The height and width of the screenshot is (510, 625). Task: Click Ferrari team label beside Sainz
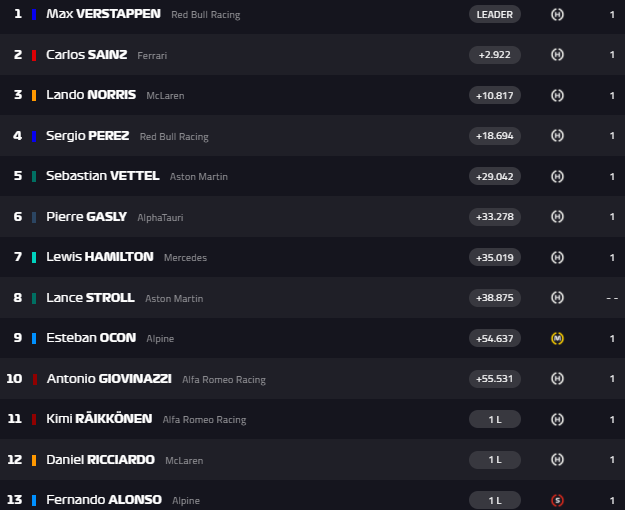(152, 55)
